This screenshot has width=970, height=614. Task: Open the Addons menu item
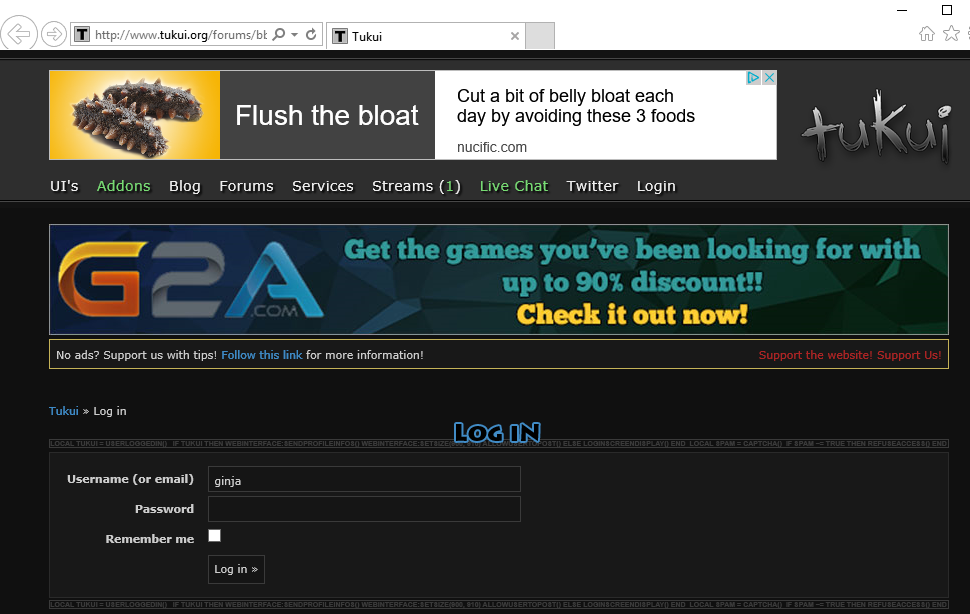[x=123, y=186]
